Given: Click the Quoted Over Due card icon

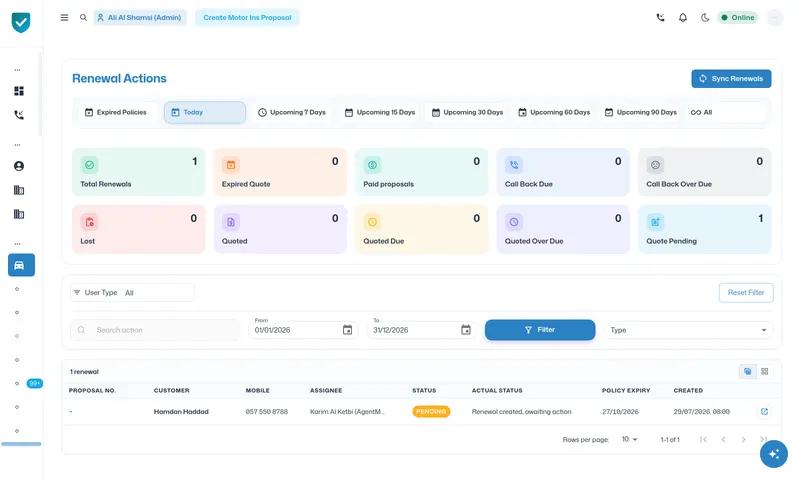Looking at the screenshot, I should tap(514, 222).
